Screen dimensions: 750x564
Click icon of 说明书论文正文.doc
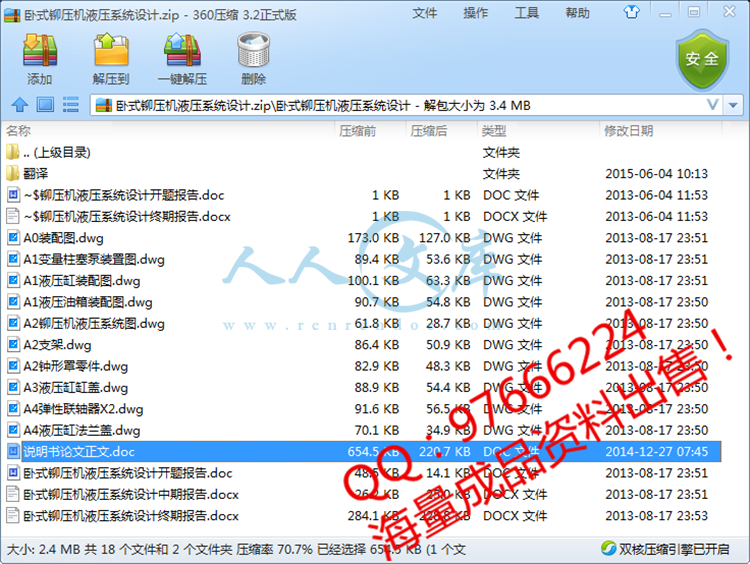13,451
